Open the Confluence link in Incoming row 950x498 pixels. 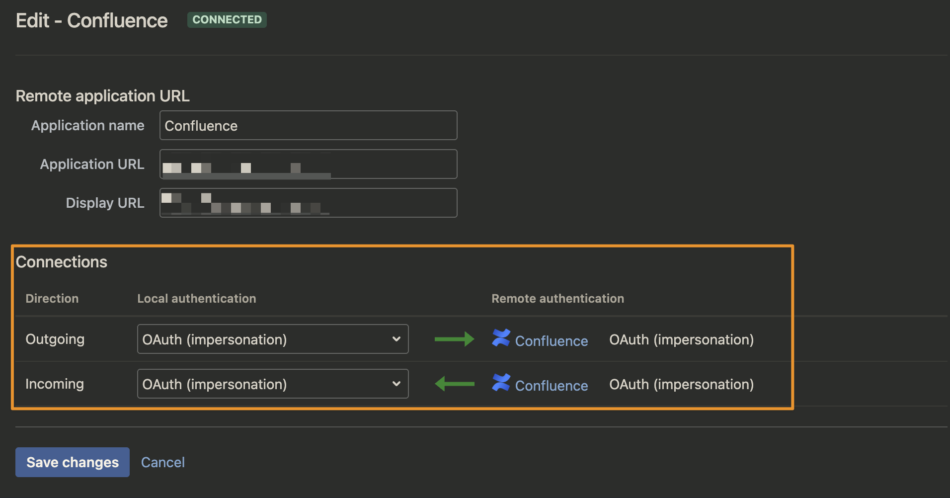[551, 386]
